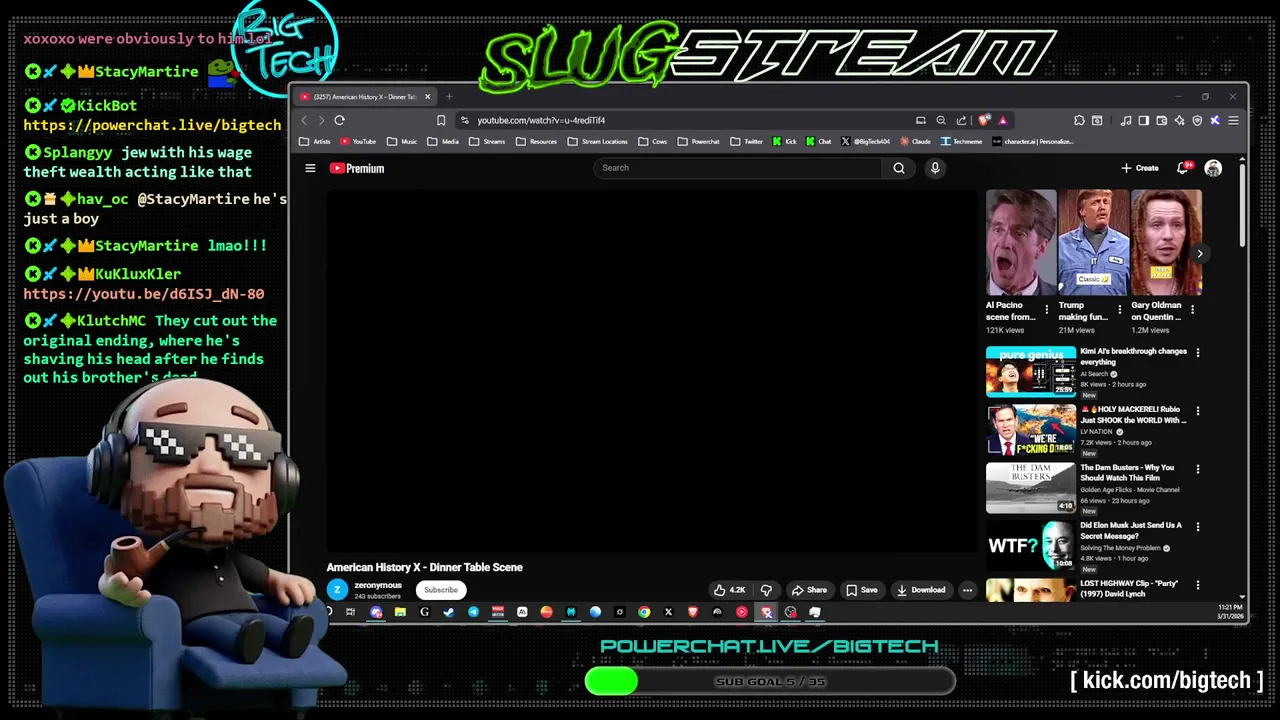Click the black video player area

click(x=652, y=370)
